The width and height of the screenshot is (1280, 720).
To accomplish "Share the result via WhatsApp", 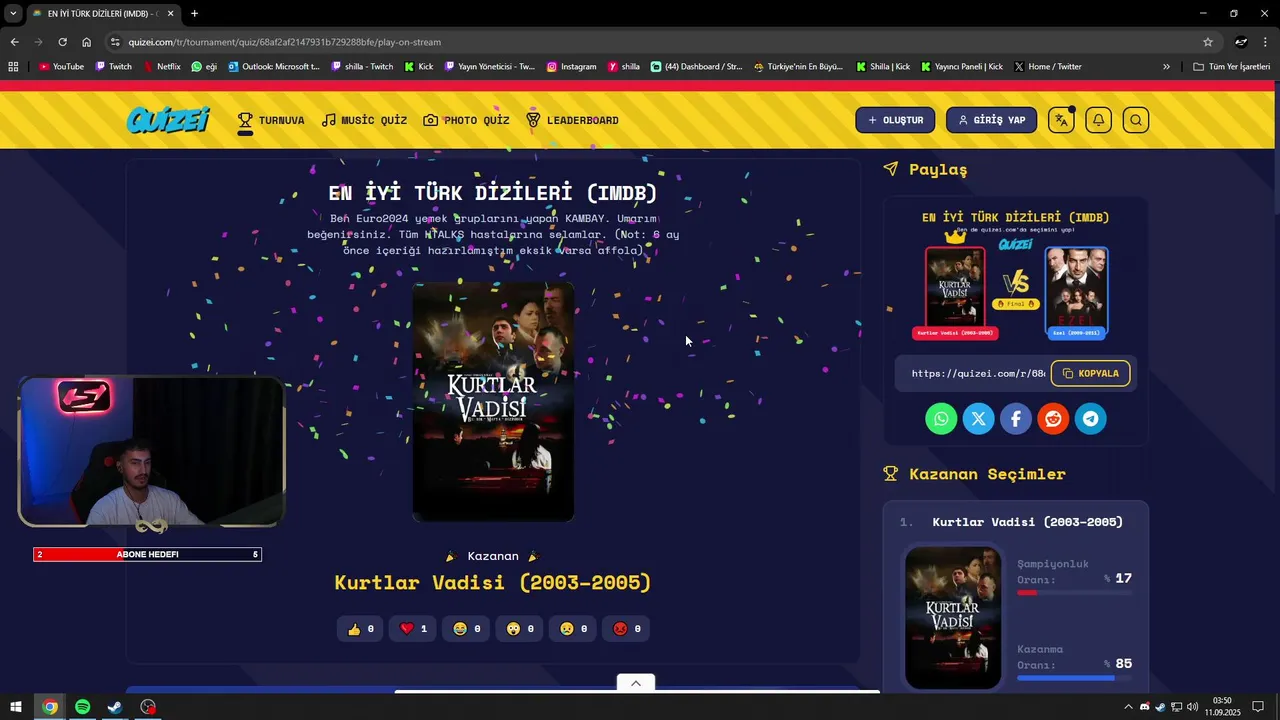I will coord(941,419).
